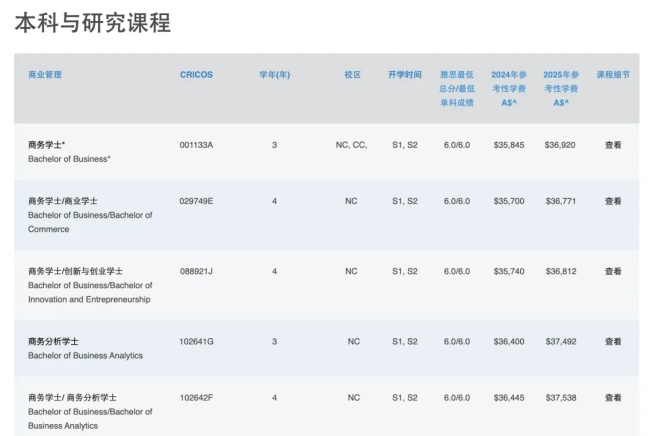Screen dimensions: 650x436
Task: Open 查看 link for Bachelor of Business row
Action: coord(613,145)
